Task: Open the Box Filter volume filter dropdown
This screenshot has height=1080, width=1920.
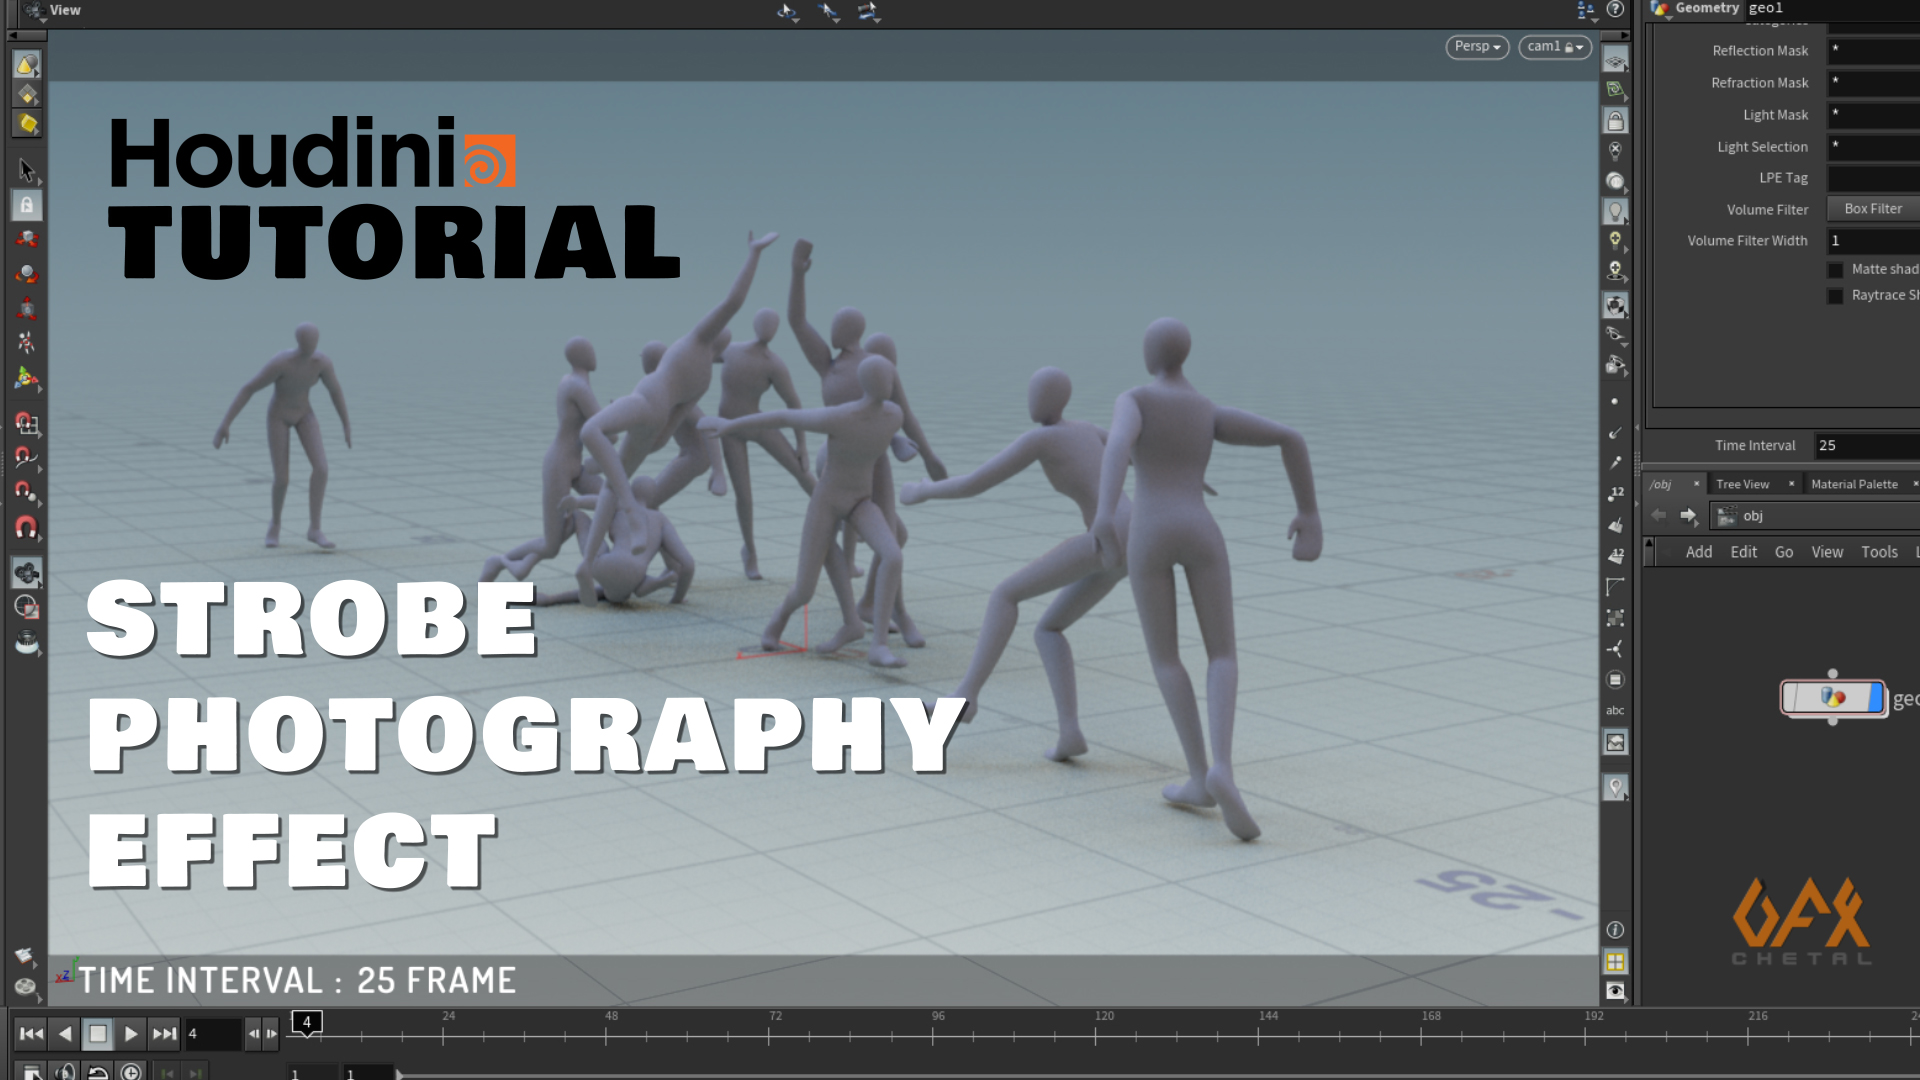Action: click(x=1873, y=209)
